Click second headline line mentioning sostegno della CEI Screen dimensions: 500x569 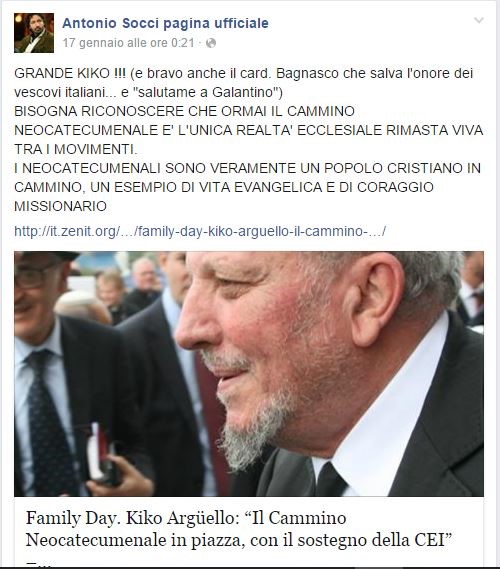(238, 540)
